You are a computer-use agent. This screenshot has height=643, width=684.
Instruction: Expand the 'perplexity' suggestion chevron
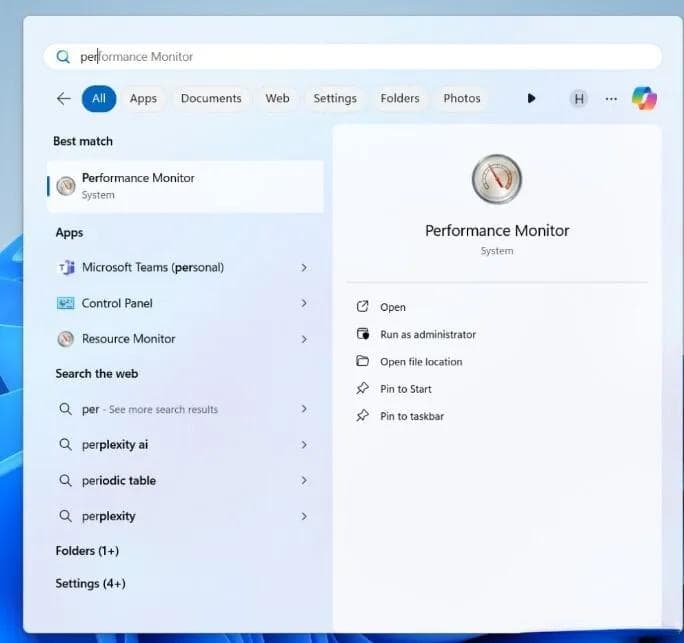pos(304,516)
